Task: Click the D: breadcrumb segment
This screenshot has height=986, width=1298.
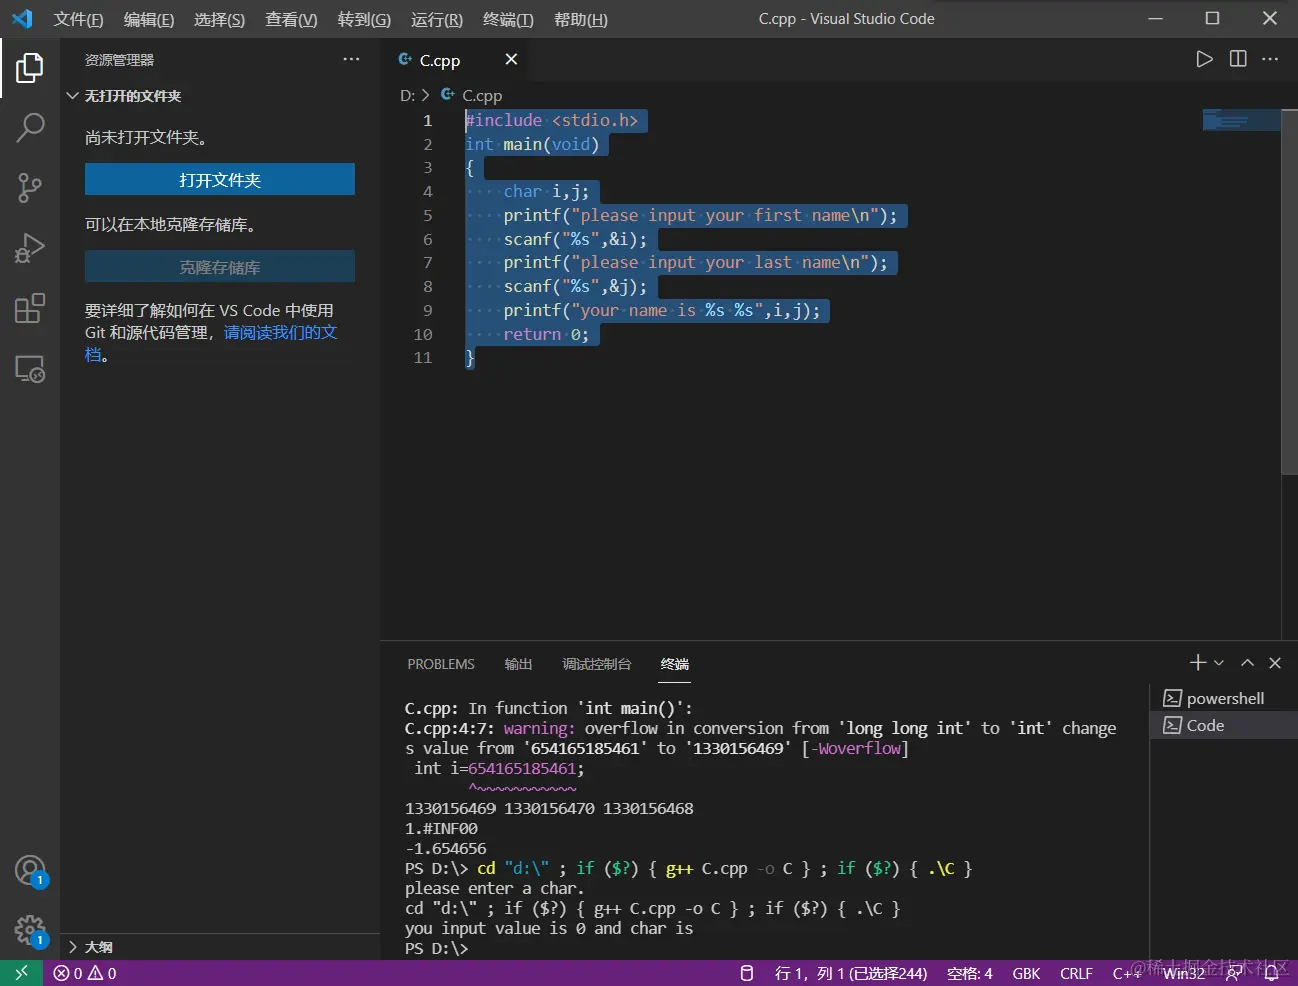Action: coord(408,95)
